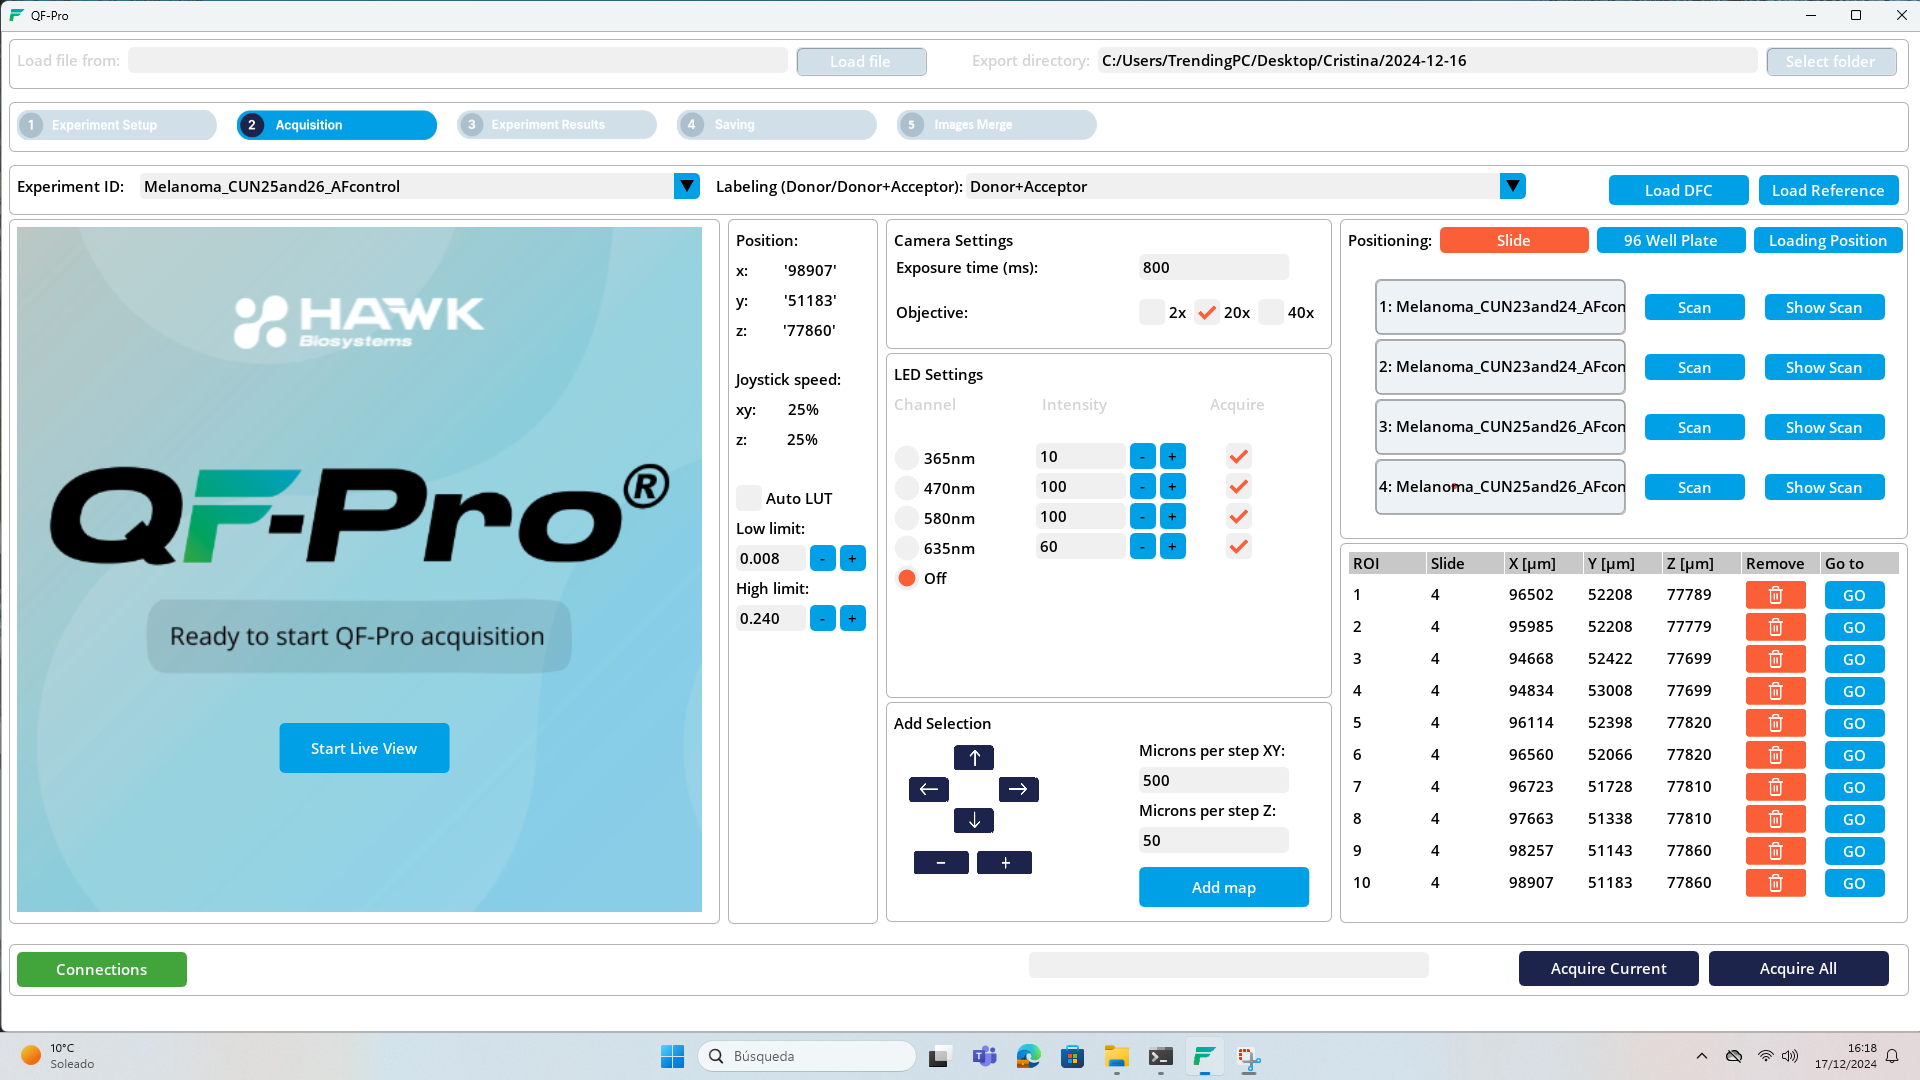Open the Images Merge step tab
Screen dimensions: 1920x1080
point(996,125)
